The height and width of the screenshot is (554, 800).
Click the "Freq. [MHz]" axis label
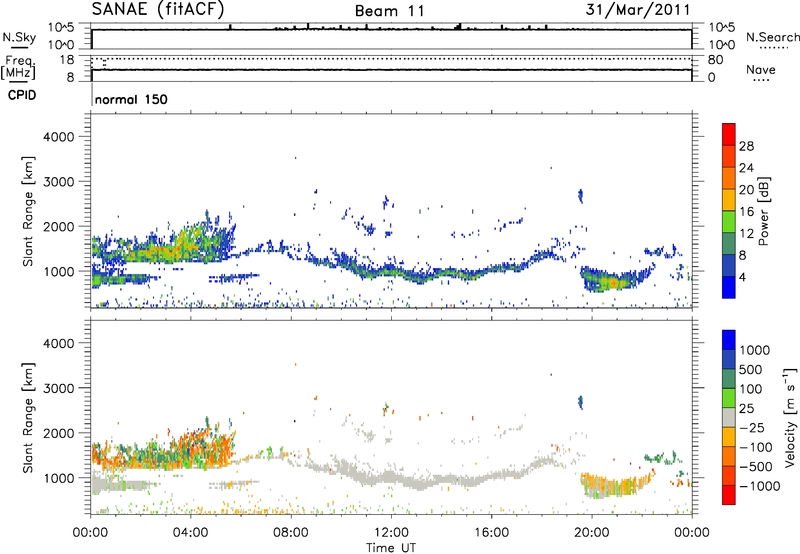click(18, 67)
